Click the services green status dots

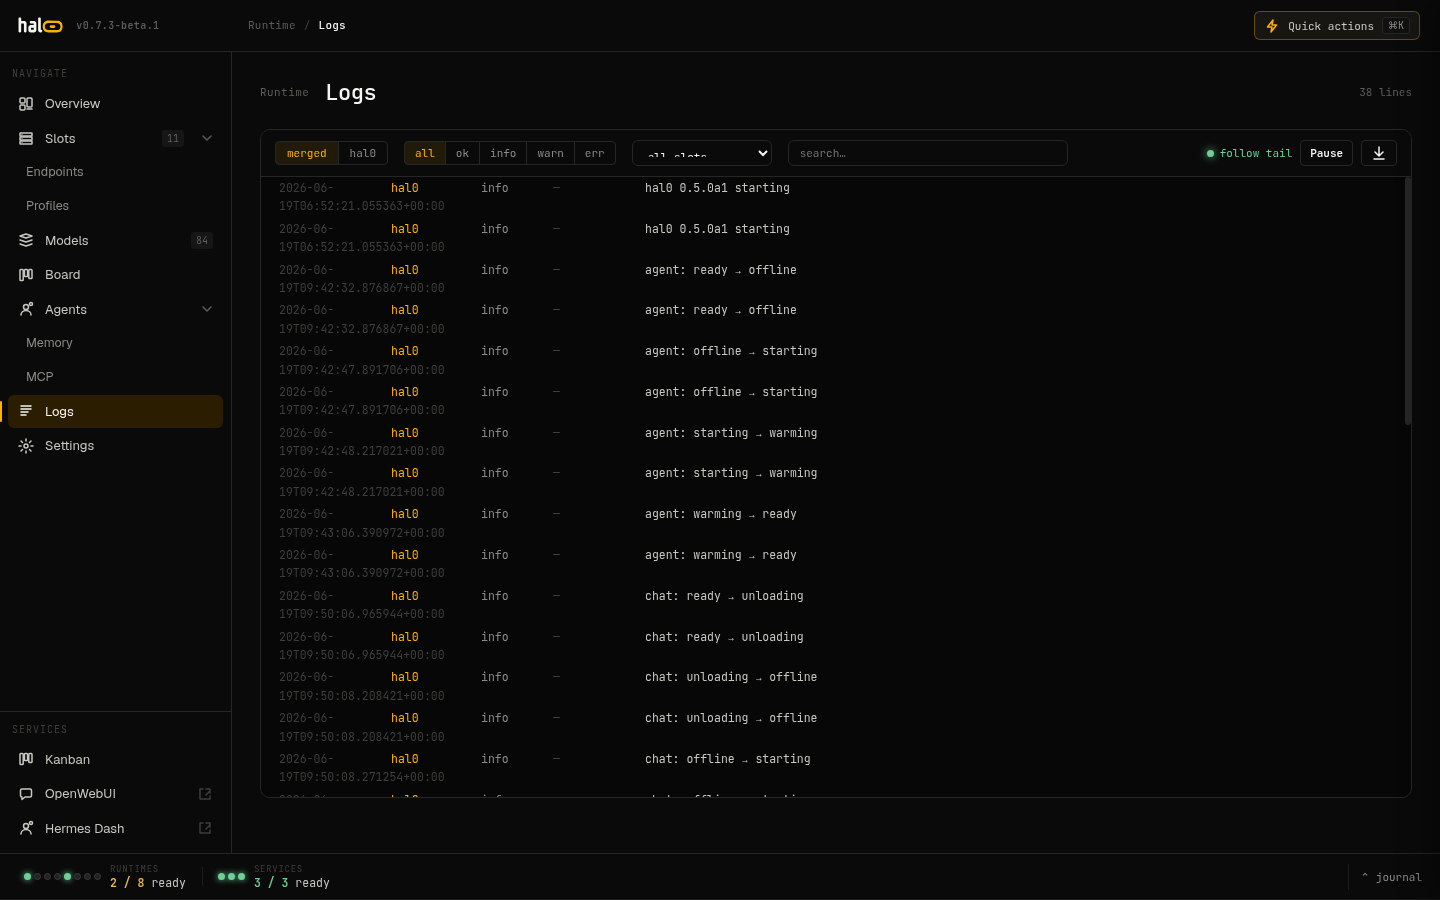point(231,877)
